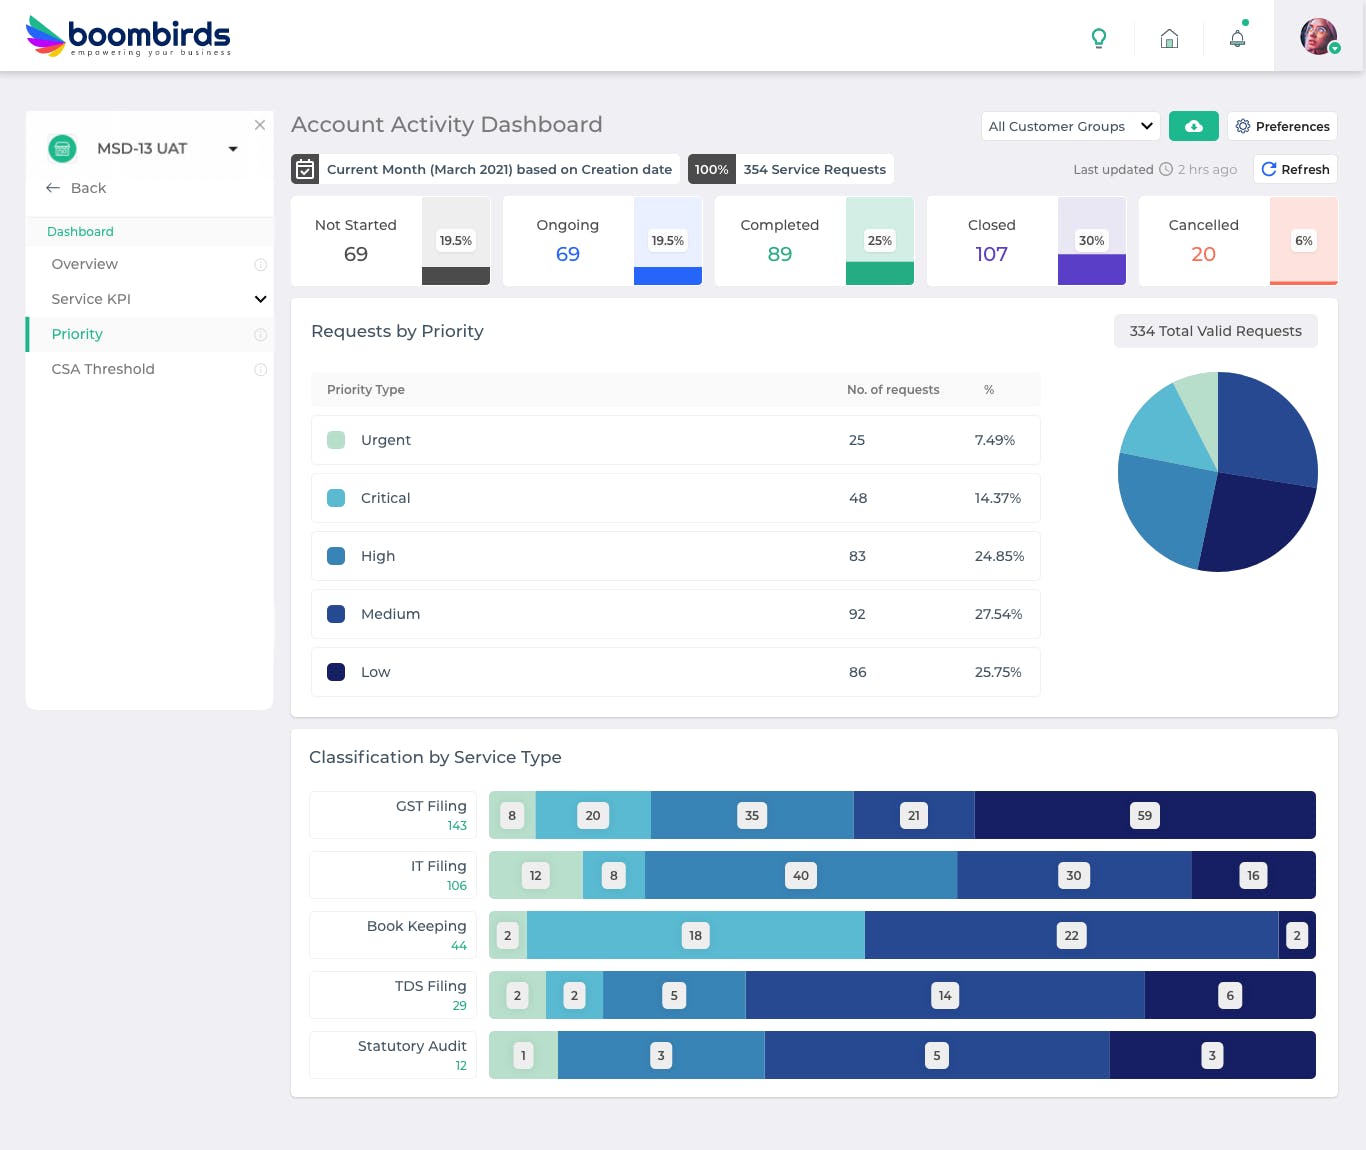Click the High priority color swatch
Image resolution: width=1366 pixels, height=1150 pixels.
coord(336,556)
